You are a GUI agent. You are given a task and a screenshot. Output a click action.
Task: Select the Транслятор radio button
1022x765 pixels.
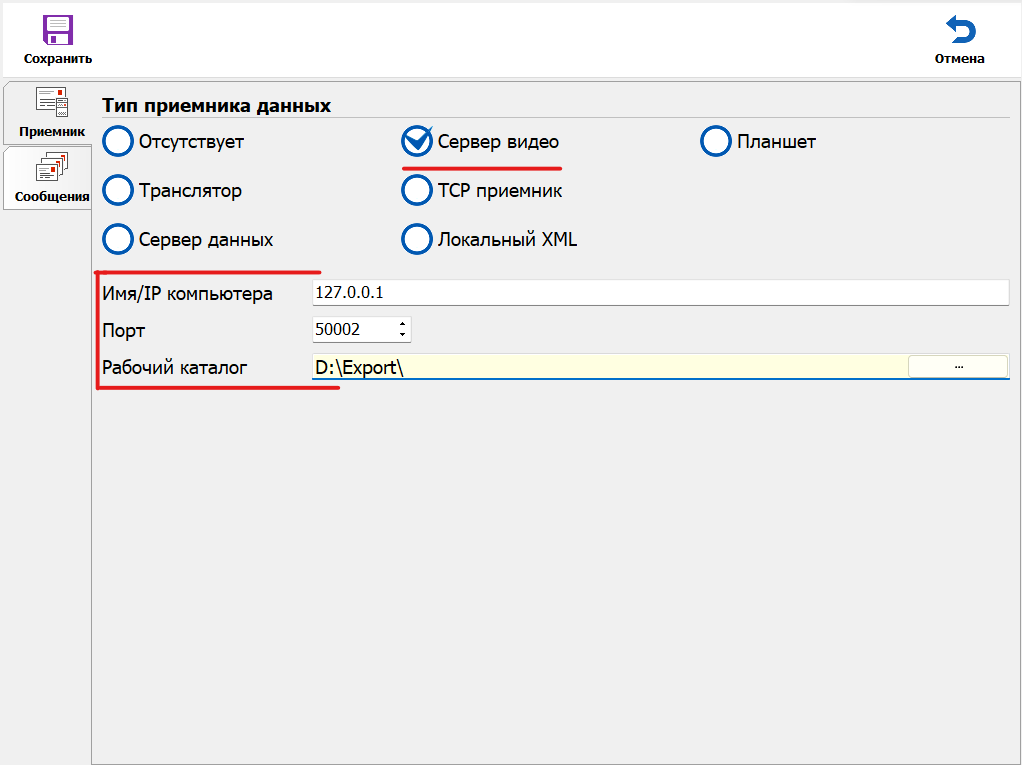[x=118, y=190]
